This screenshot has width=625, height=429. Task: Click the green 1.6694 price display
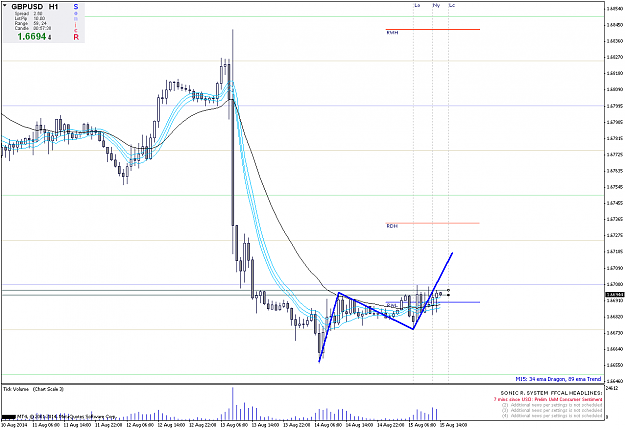coord(31,37)
